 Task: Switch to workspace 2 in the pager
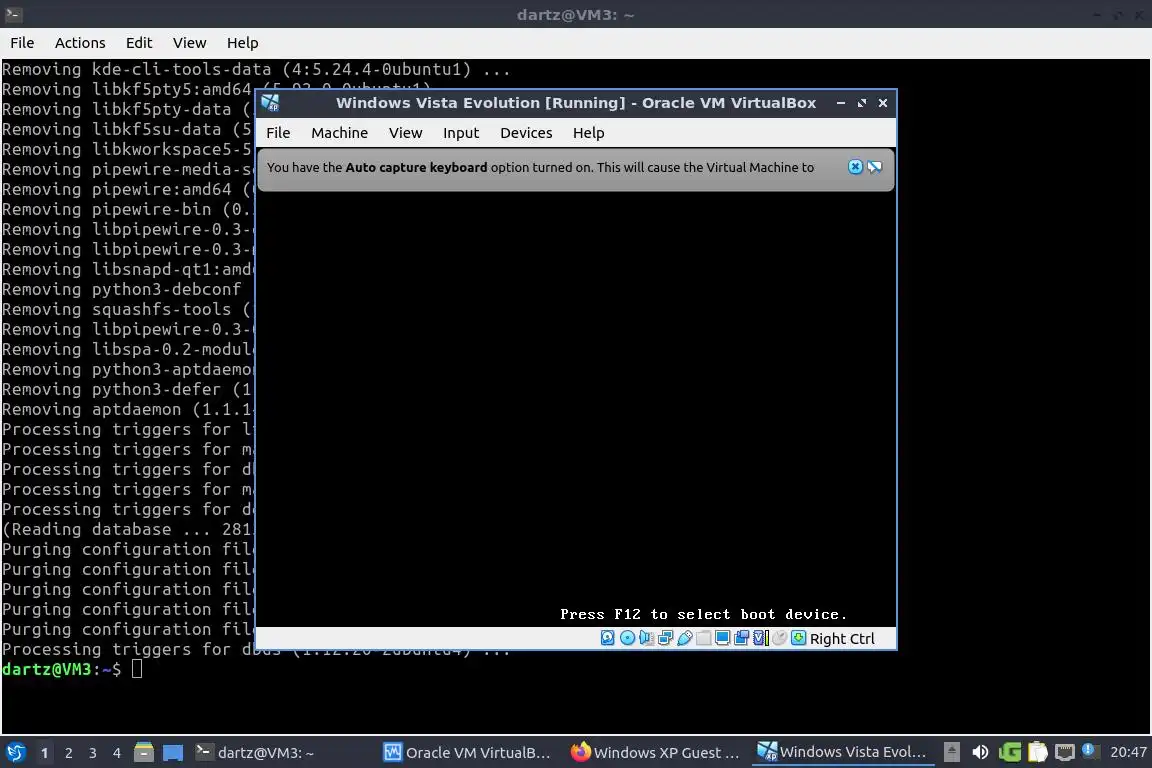68,753
